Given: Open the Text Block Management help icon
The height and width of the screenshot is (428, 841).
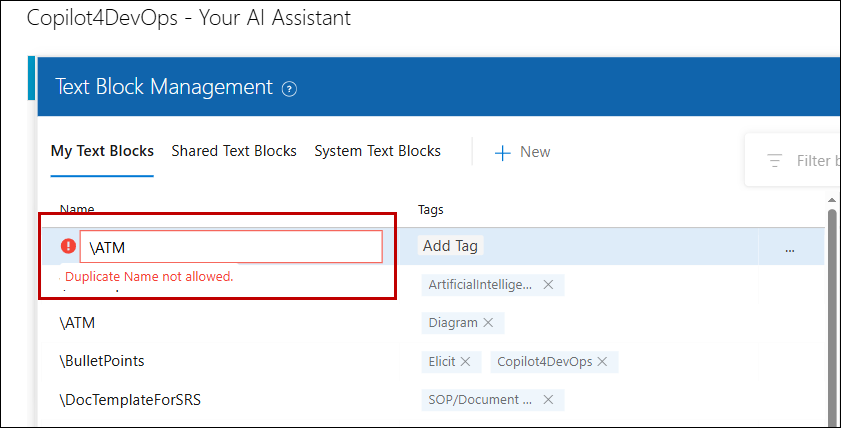Looking at the screenshot, I should click(x=289, y=88).
